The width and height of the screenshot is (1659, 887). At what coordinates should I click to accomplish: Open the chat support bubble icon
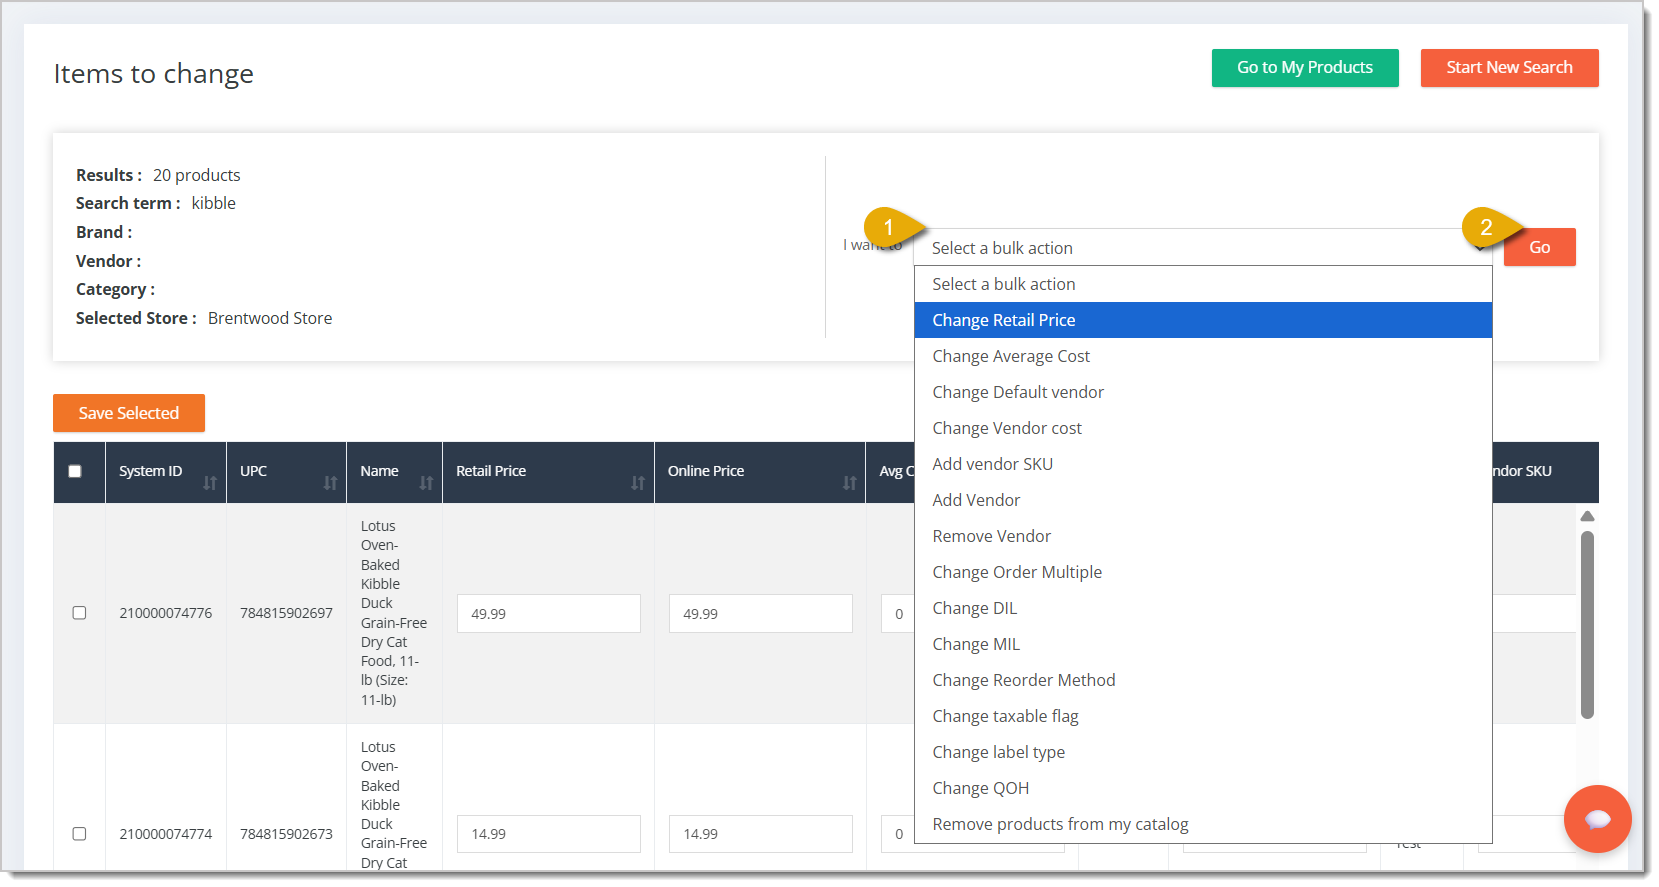click(1597, 819)
